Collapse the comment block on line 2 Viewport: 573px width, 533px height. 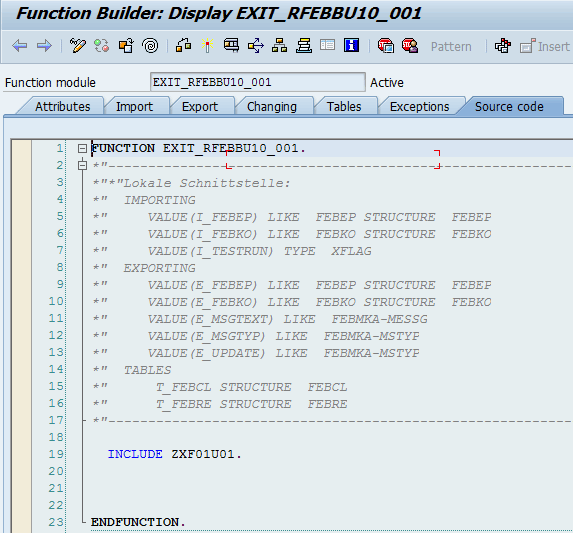click(83, 165)
